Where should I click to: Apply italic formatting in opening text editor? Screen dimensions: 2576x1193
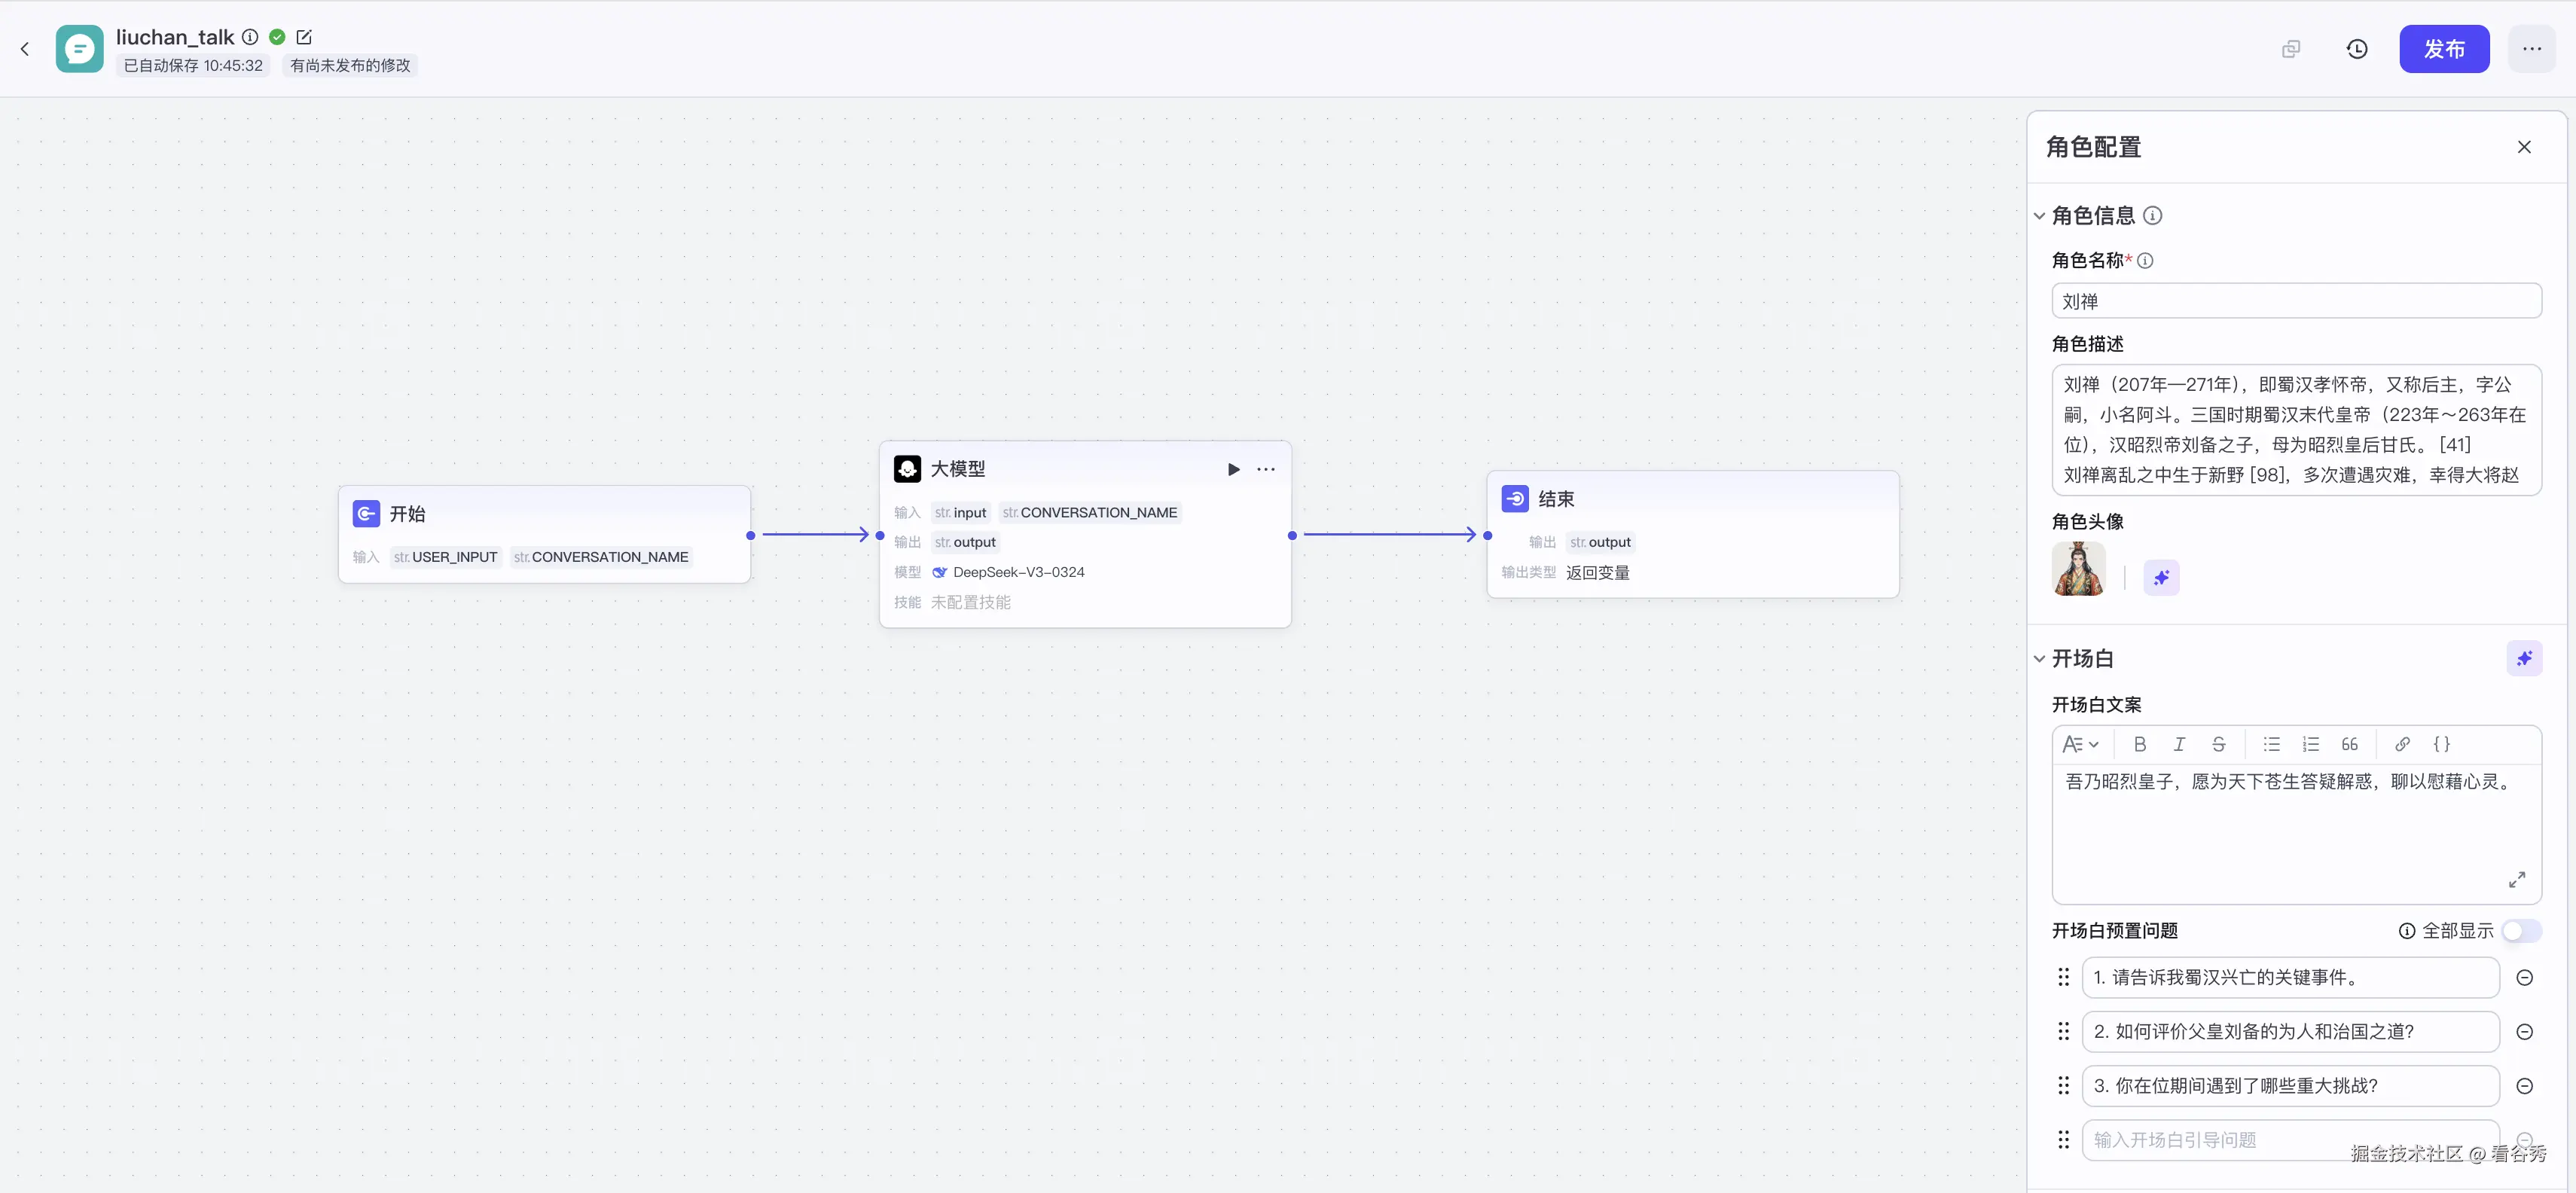pos(2179,744)
